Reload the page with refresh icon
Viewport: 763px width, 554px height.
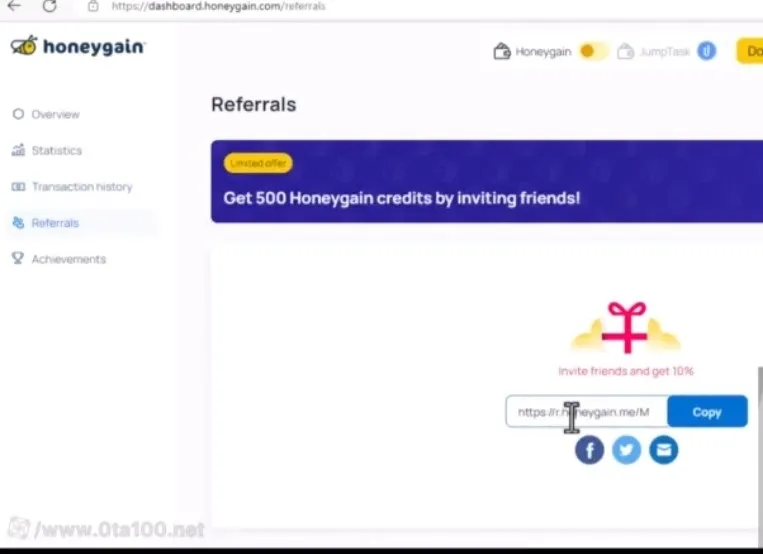tap(49, 6)
